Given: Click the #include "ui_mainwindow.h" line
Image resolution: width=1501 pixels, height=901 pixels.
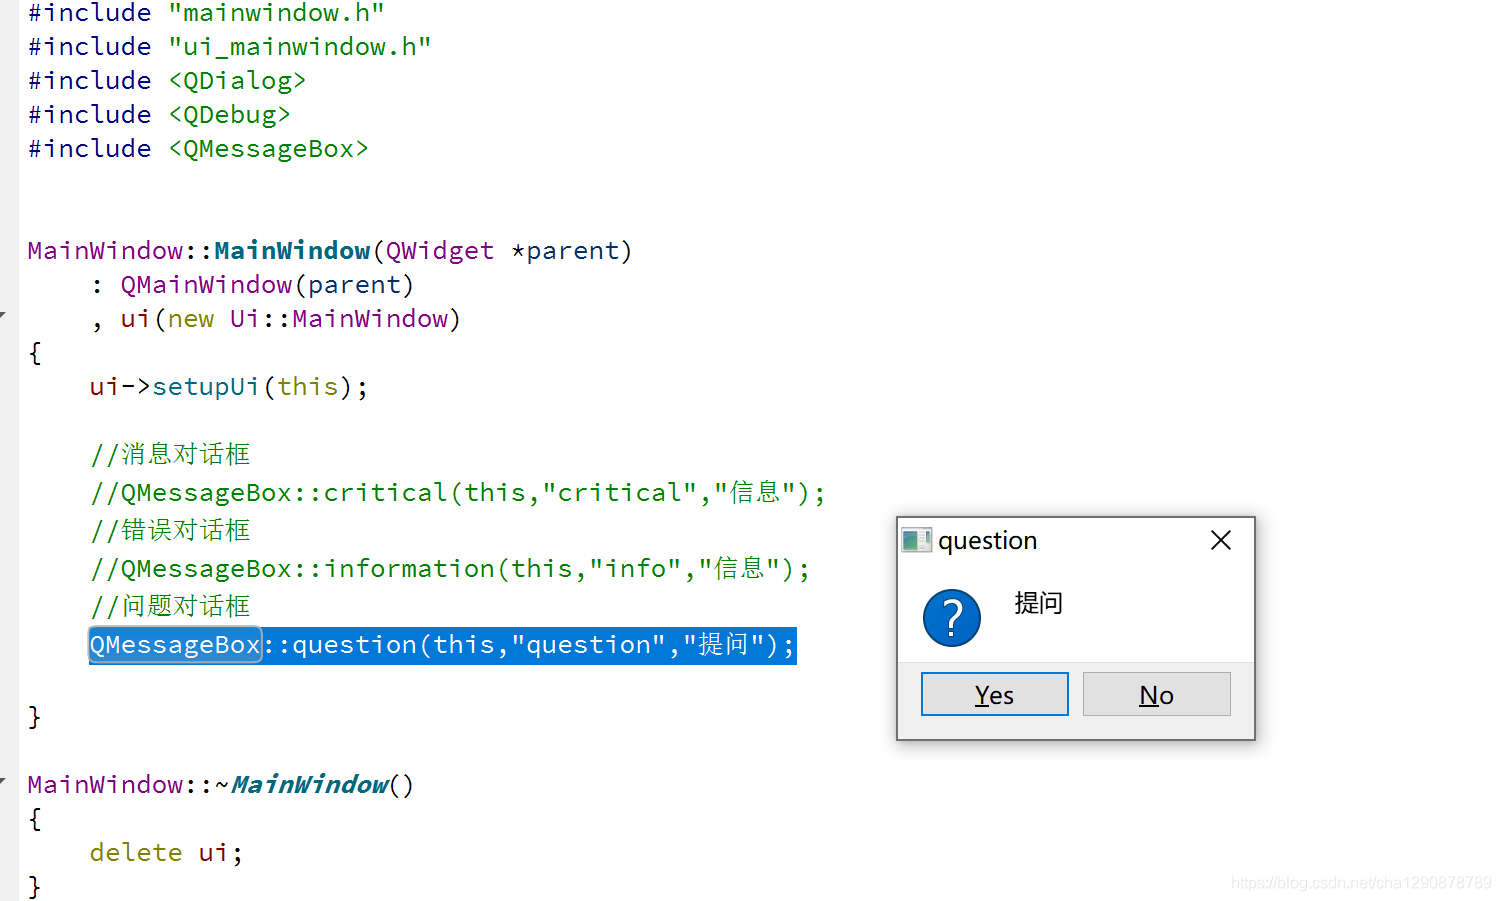Looking at the screenshot, I should coord(229,47).
